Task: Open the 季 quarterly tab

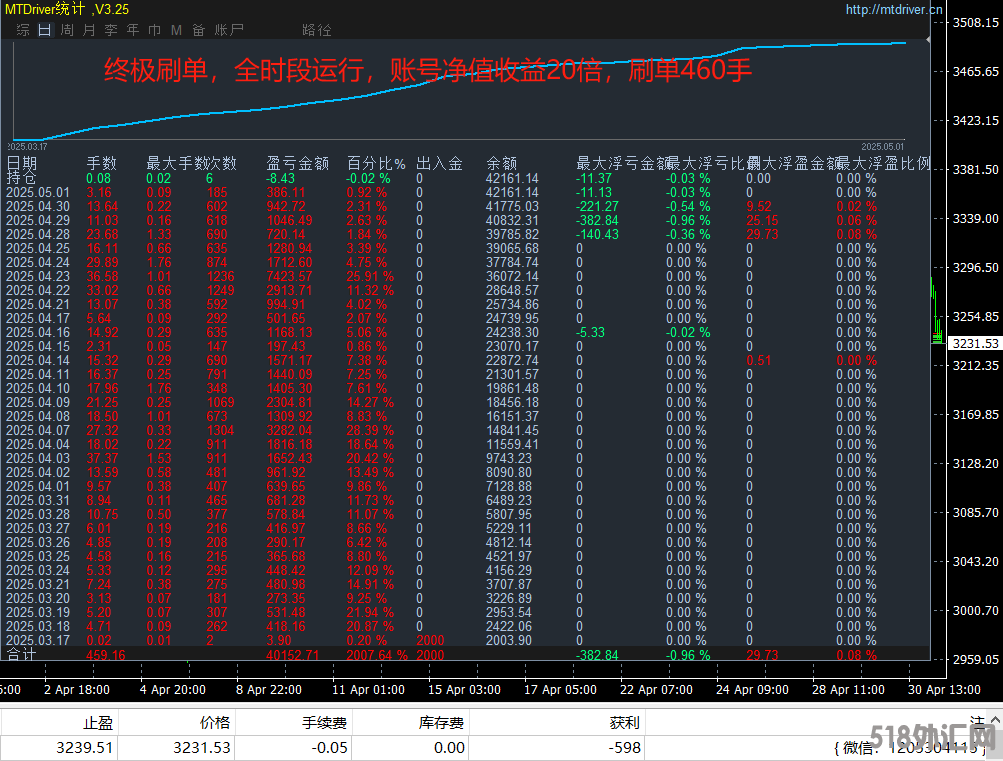Action: [x=111, y=30]
